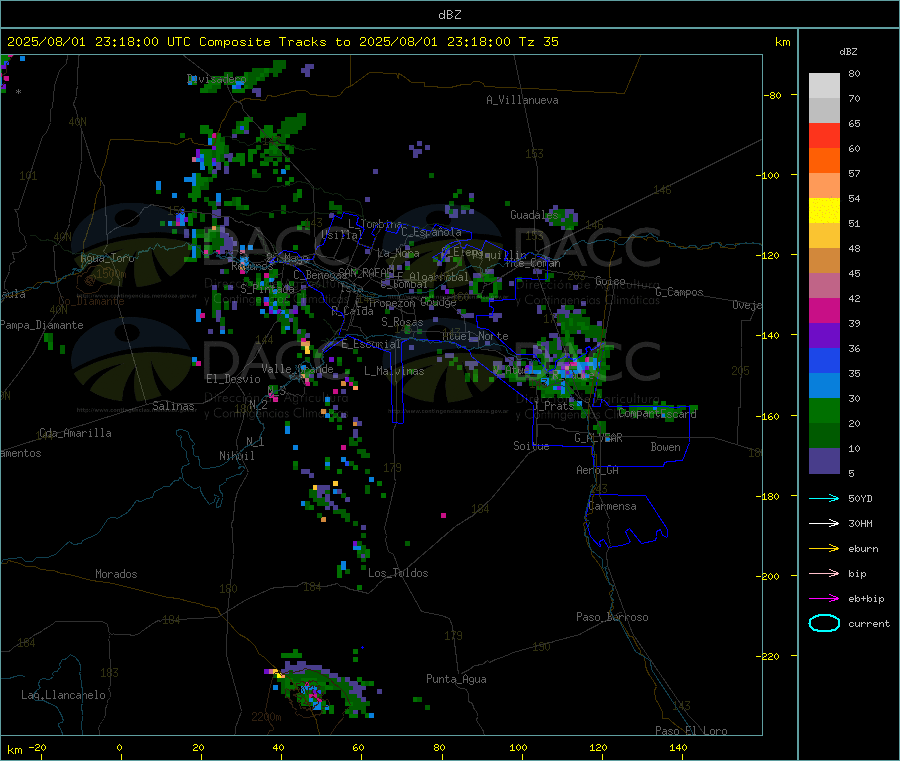Click the Aero_GA map label
Viewport: 900px width, 761px height.
pyautogui.click(x=598, y=470)
